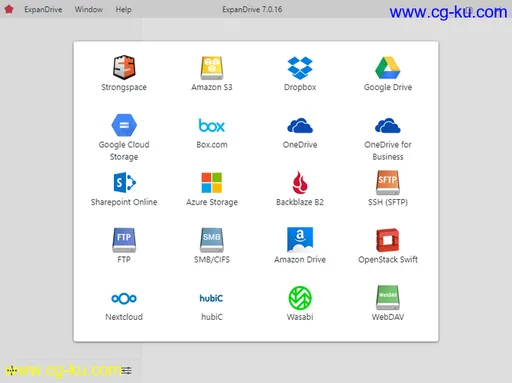
Task: Open the Help menu
Action: pos(124,10)
